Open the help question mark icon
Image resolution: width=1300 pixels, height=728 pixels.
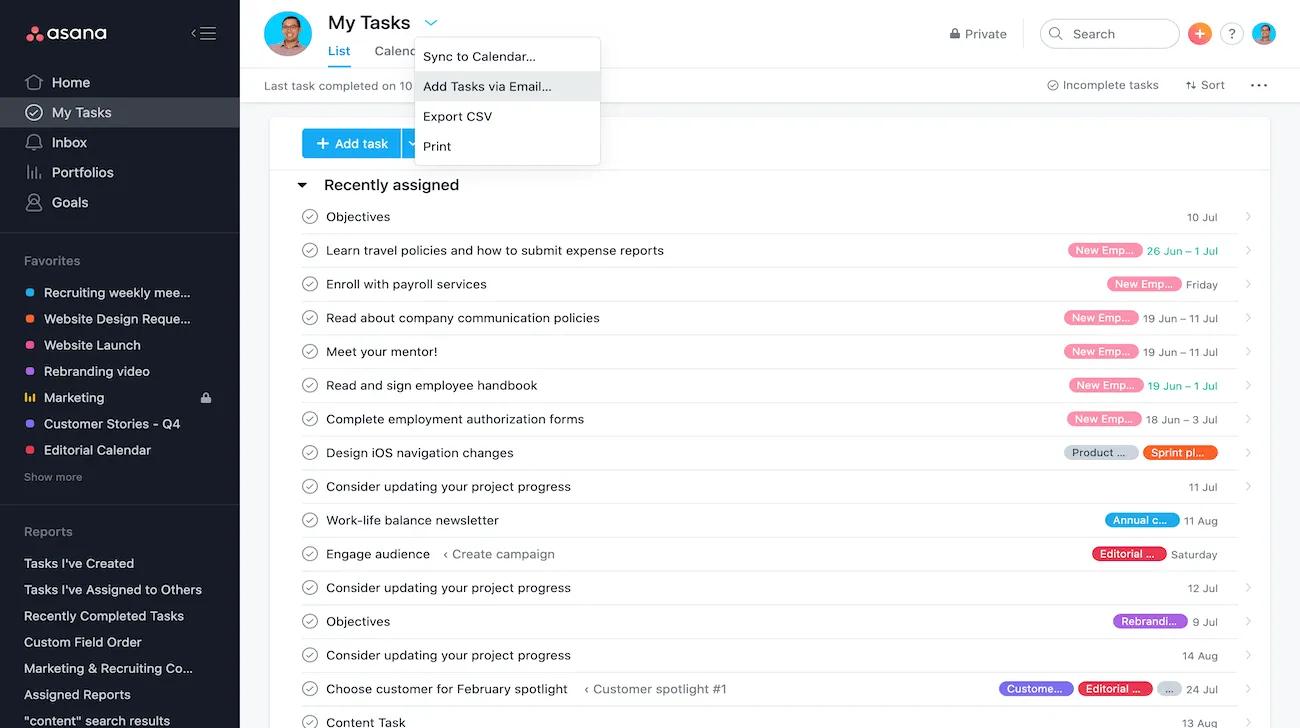(x=1231, y=34)
